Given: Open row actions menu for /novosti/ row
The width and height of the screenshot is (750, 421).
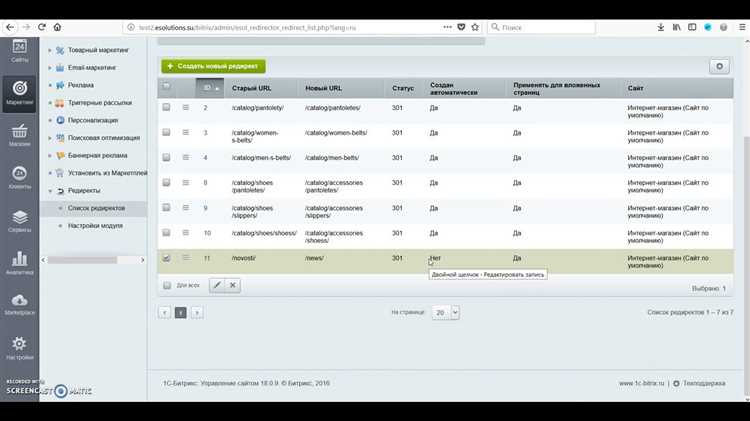Looking at the screenshot, I should coord(186,258).
